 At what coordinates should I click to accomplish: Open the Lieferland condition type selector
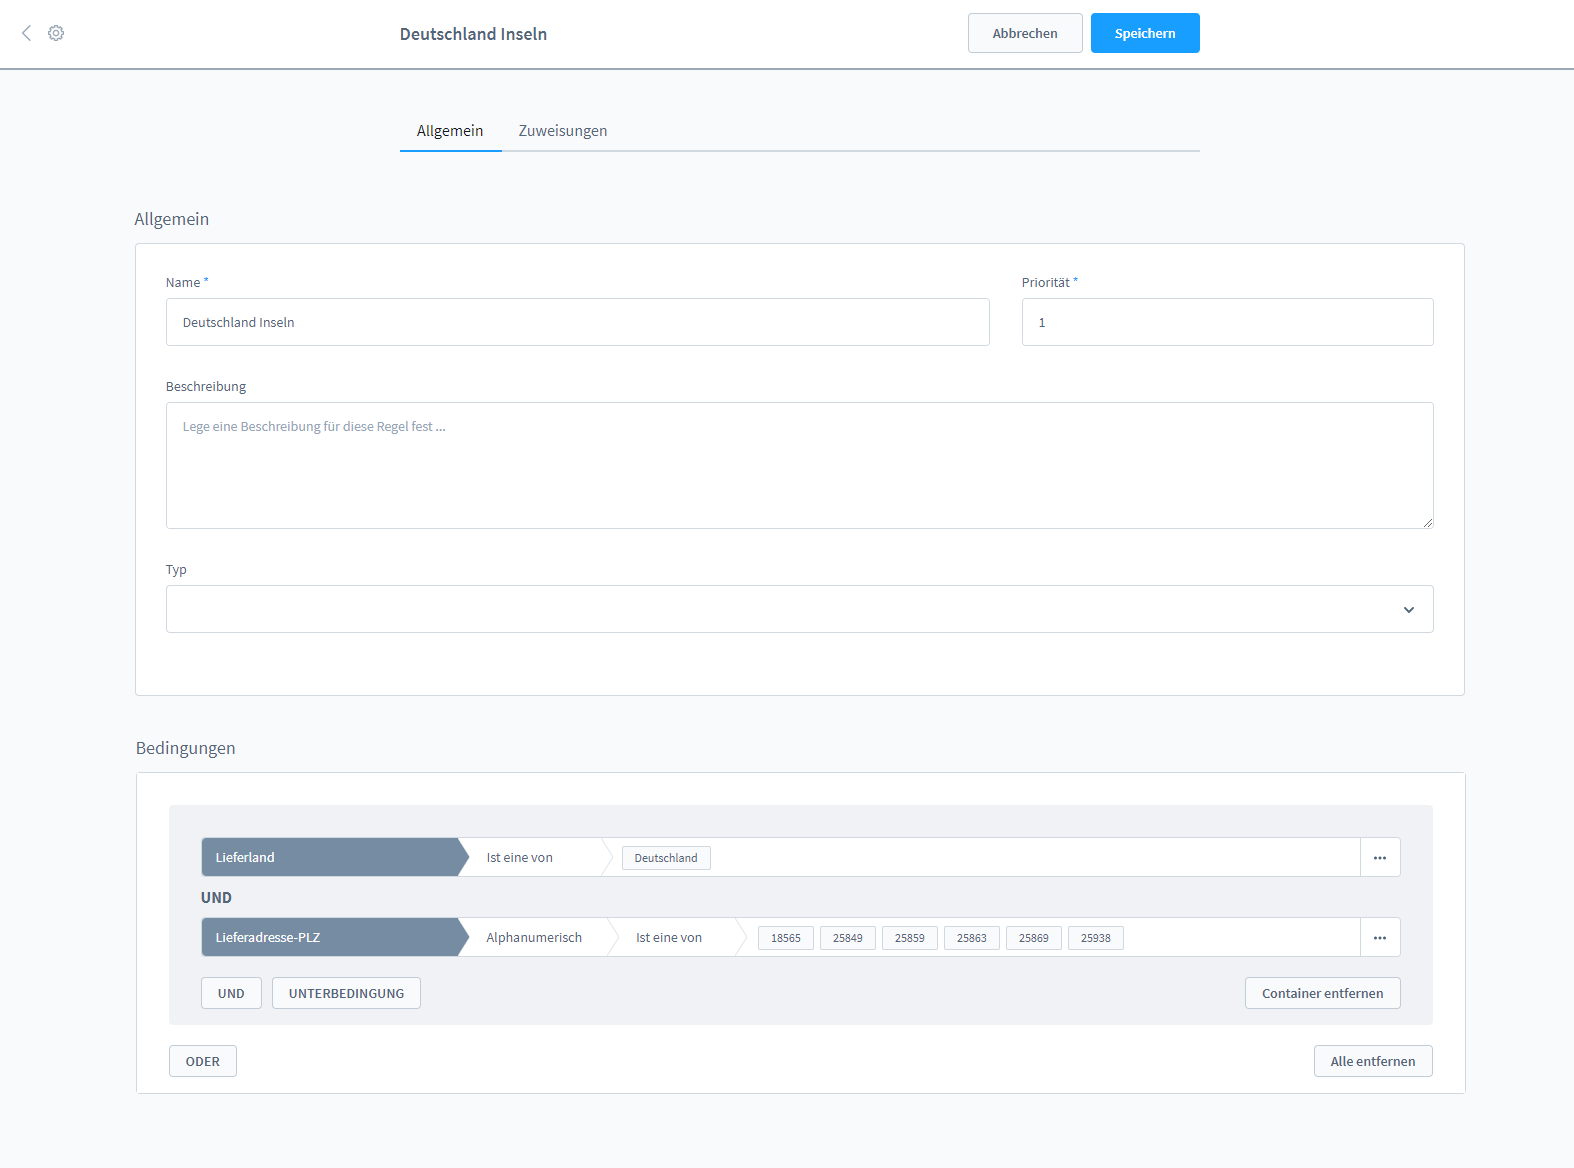pos(330,858)
